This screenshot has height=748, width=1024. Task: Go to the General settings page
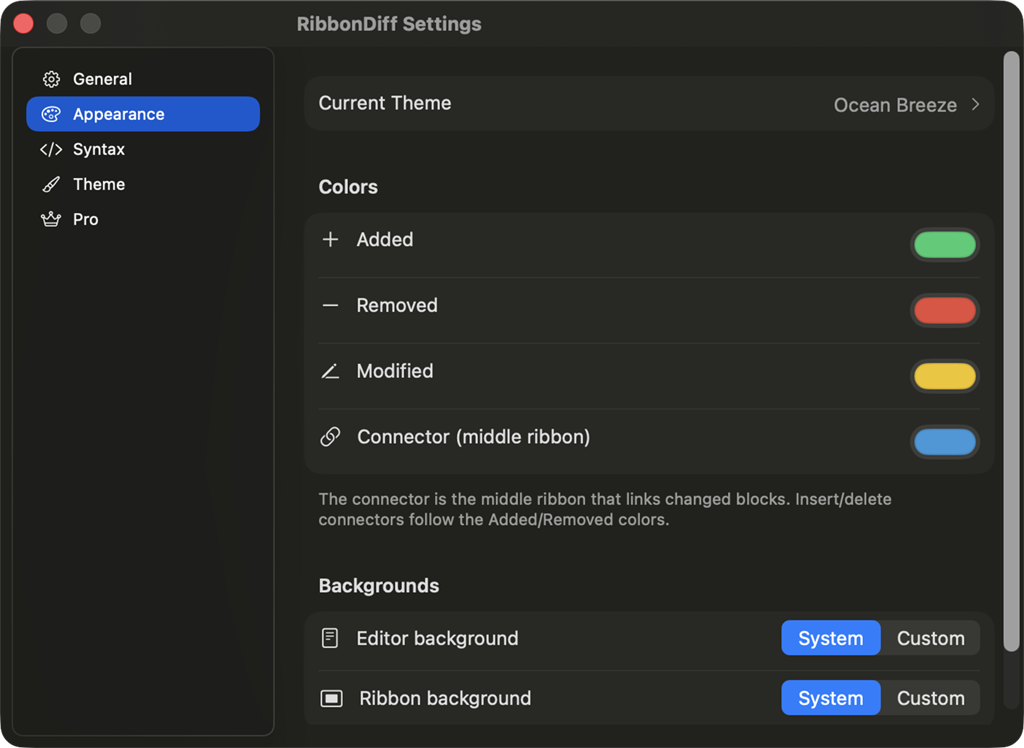click(x=102, y=78)
